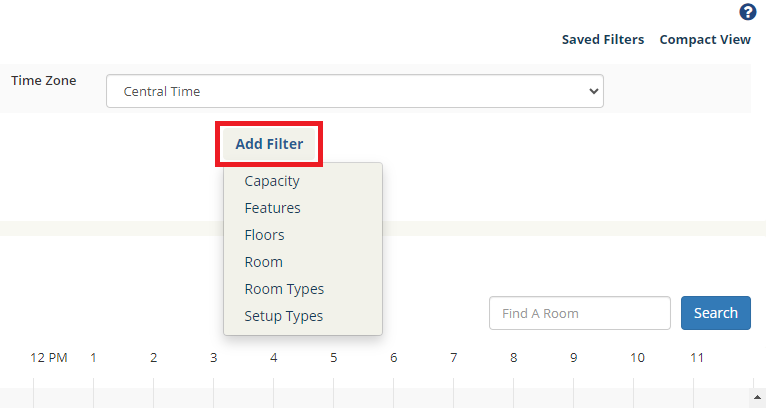Select Features from the filter menu
766x408 pixels.
click(x=273, y=208)
